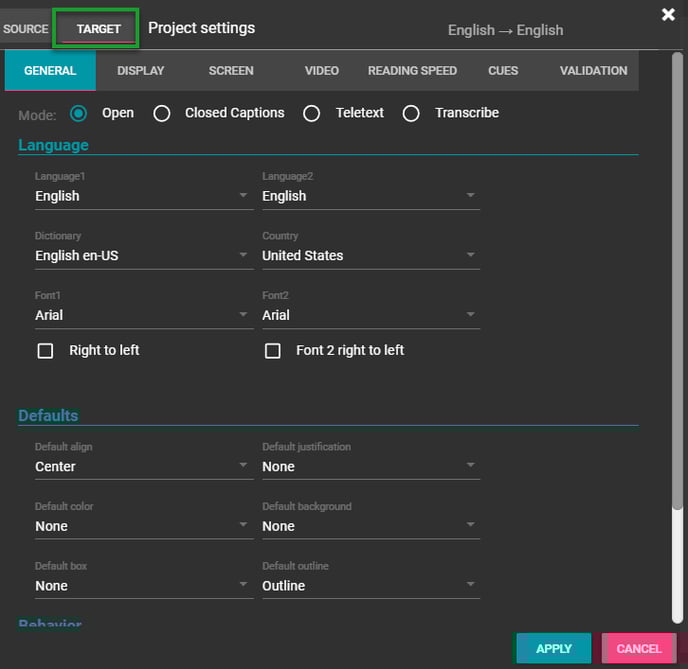Close the Project settings dialog with X
The image size is (688, 669).
[668, 14]
